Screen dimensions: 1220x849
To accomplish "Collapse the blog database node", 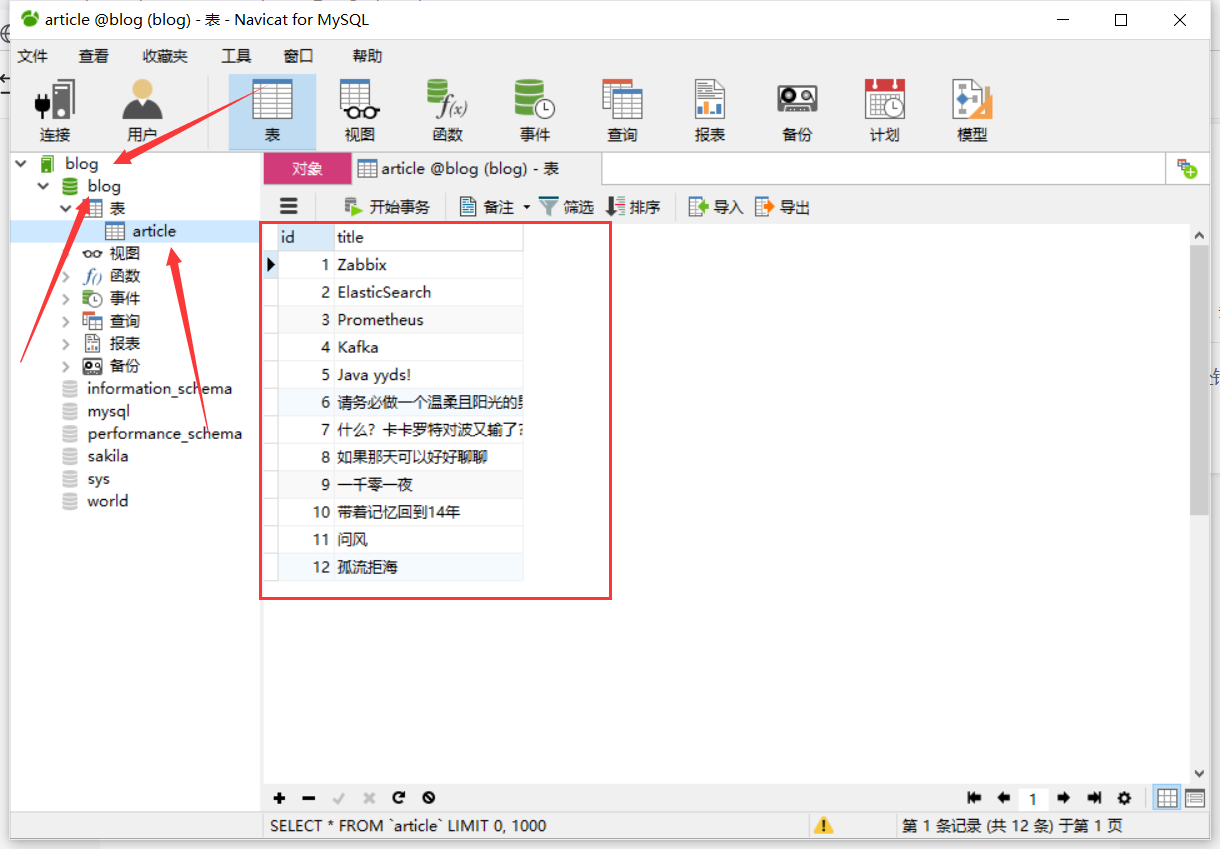I will pyautogui.click(x=43, y=186).
